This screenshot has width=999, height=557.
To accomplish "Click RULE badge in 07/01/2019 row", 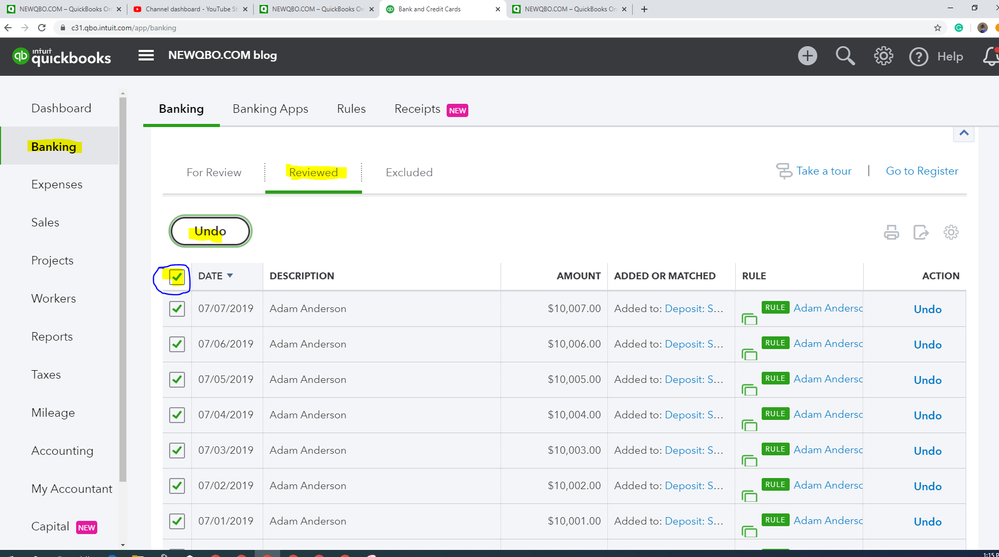I will (x=775, y=520).
